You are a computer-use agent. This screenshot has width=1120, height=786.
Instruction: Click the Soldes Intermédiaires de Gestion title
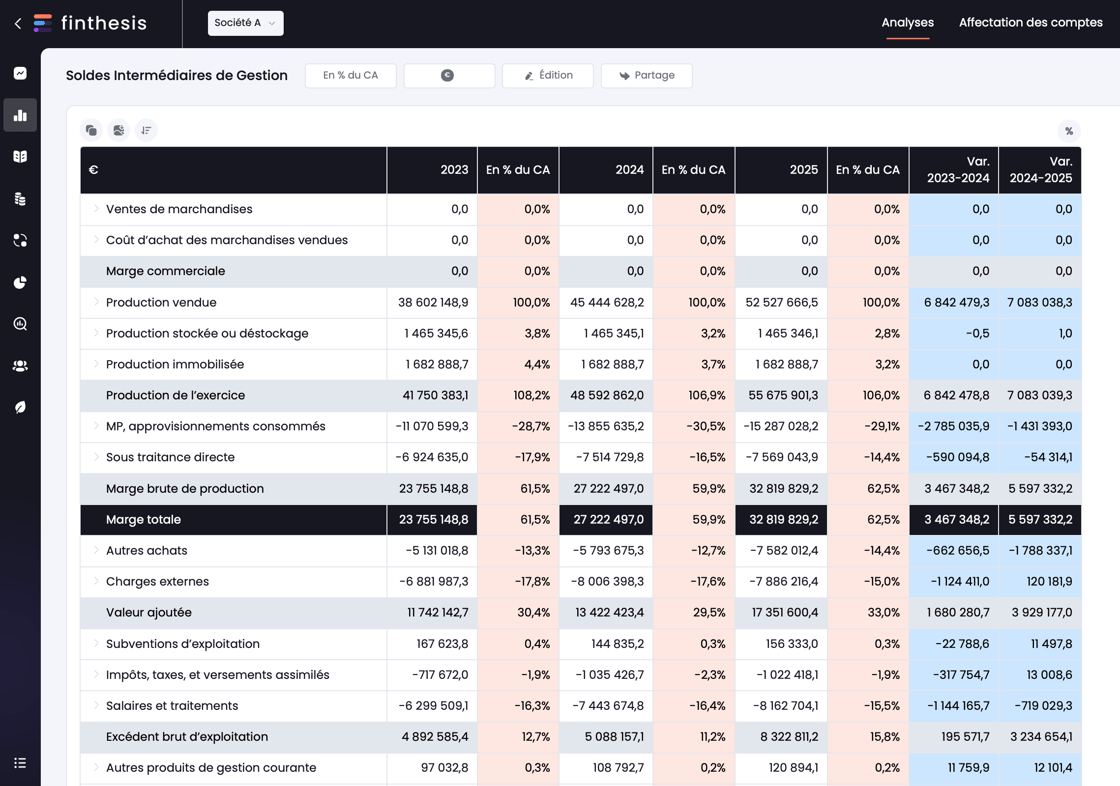176,75
